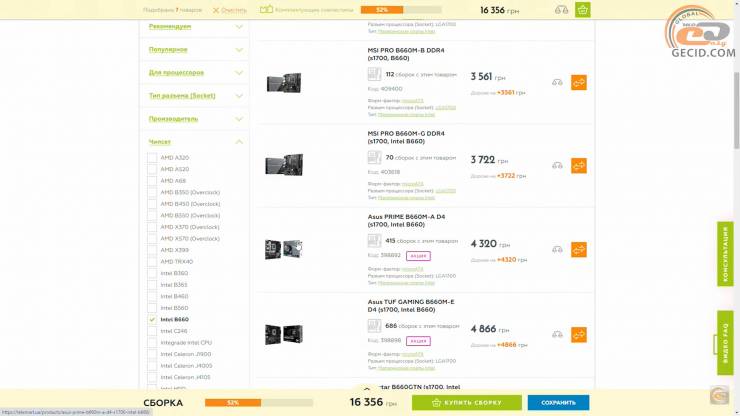Open the Консультация side tab

[x=725, y=254]
